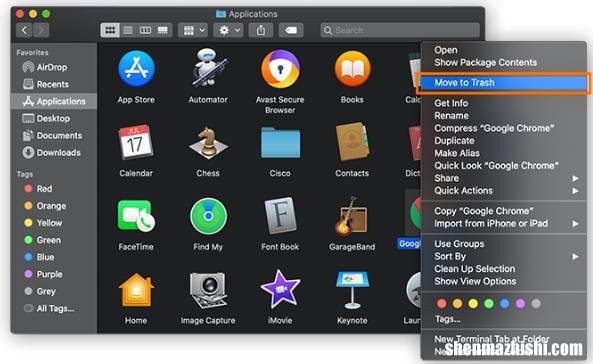593x364 pixels.
Task: Select the Image Capture app icon
Action: point(208,290)
